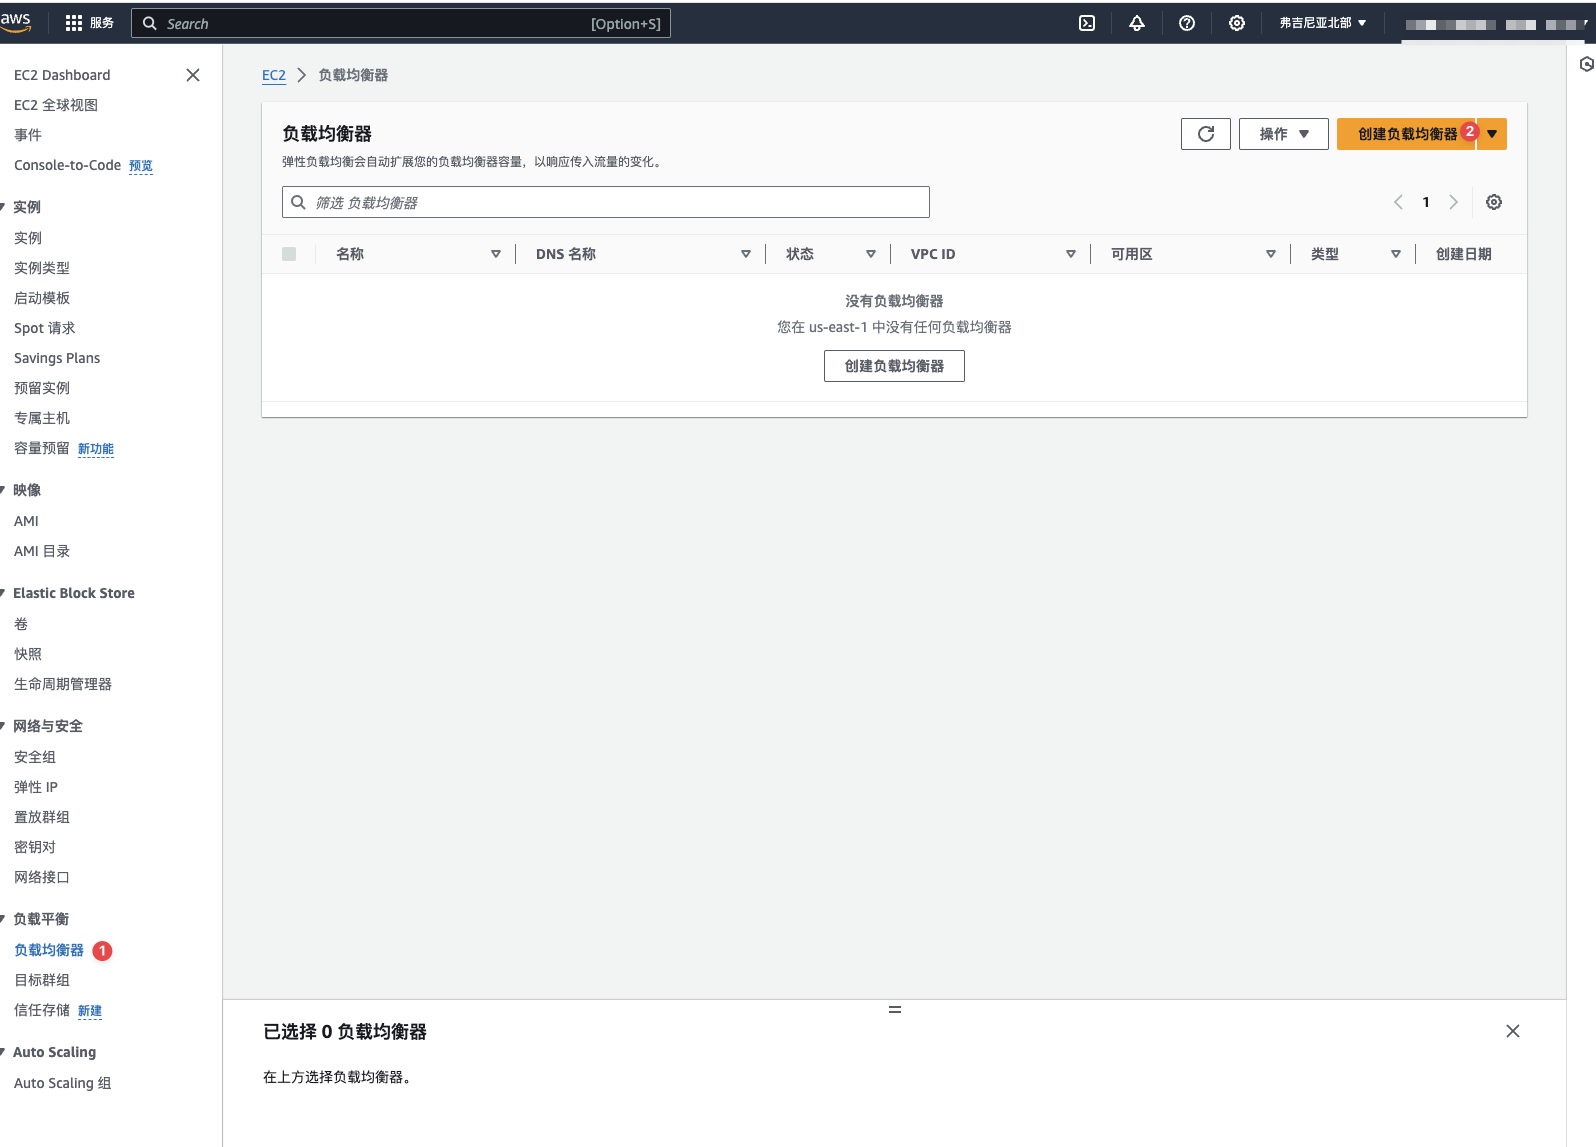Go to previous page arrow
Viewport: 1596px width, 1147px height.
(1398, 202)
